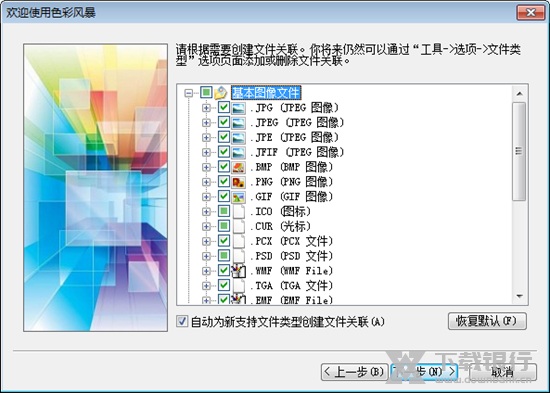
Task: Proceed with the 下一步(N) button
Action: (424, 372)
